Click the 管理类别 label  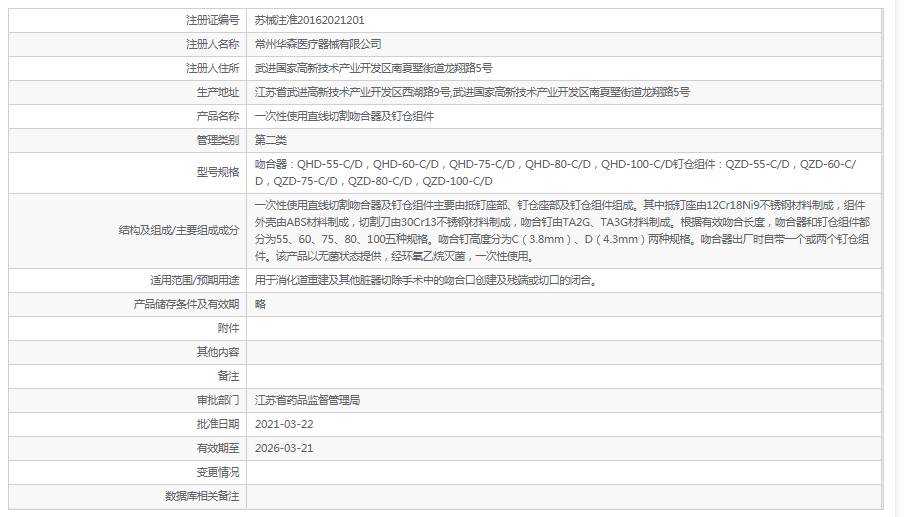point(218,140)
